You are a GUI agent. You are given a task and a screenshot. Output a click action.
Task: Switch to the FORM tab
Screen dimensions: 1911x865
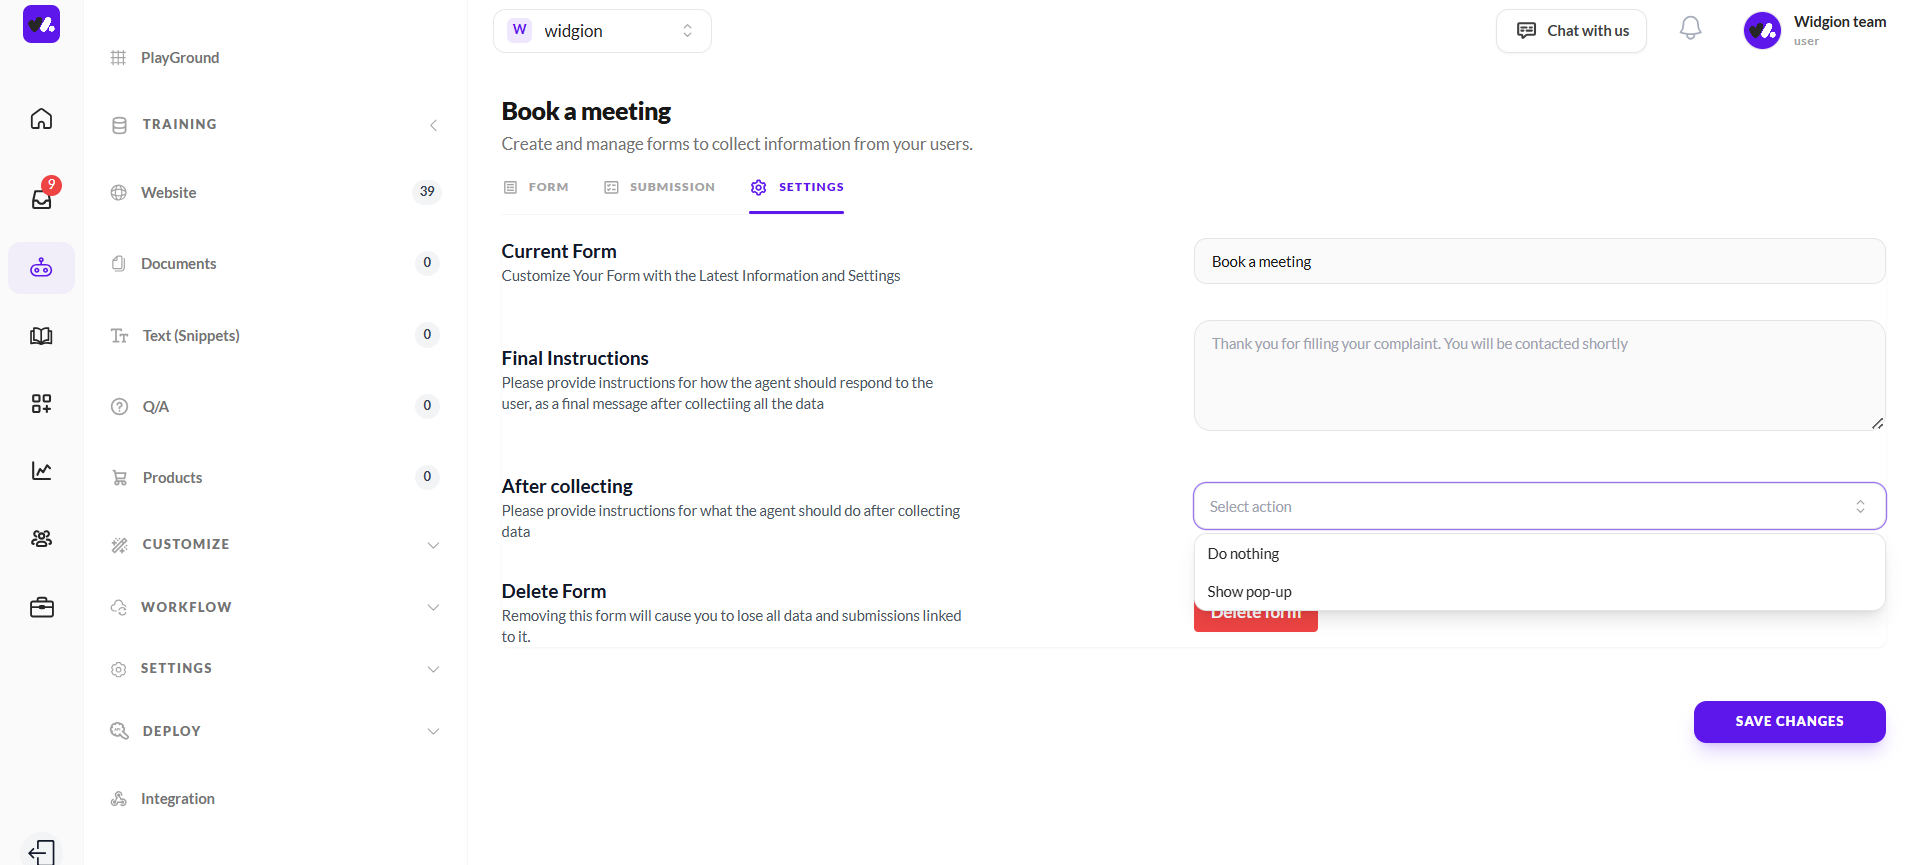click(x=535, y=187)
